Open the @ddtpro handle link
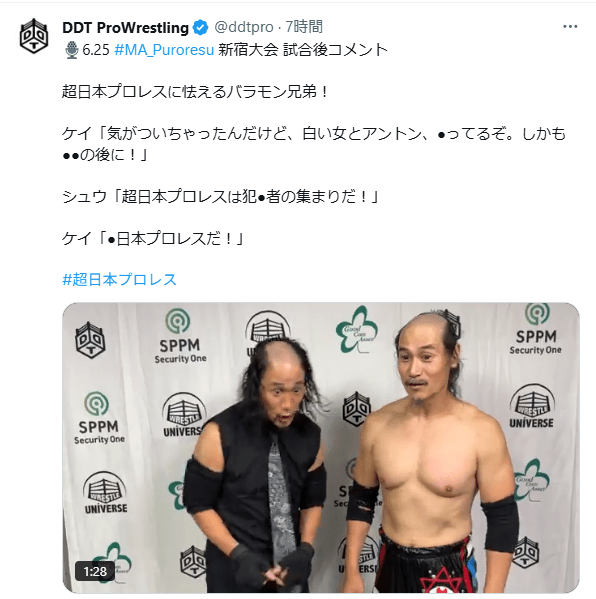 pos(244,27)
